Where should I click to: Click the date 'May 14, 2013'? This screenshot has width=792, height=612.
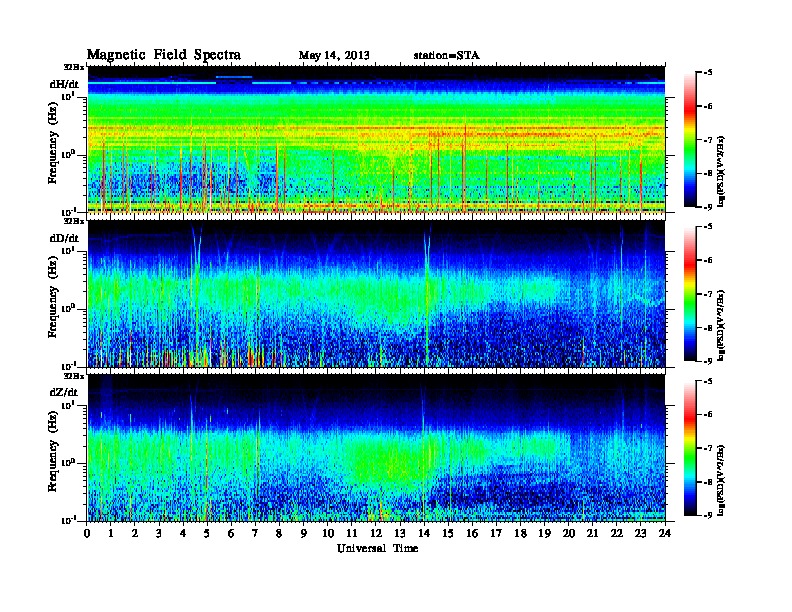tap(334, 55)
